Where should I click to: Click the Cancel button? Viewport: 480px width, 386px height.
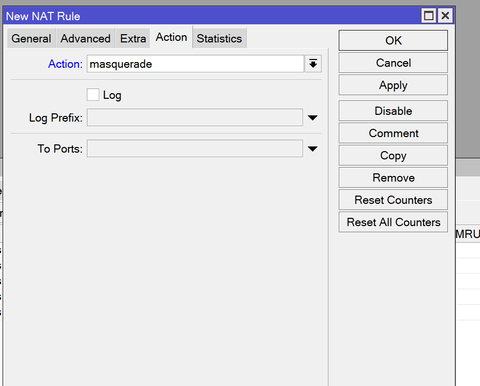click(393, 63)
